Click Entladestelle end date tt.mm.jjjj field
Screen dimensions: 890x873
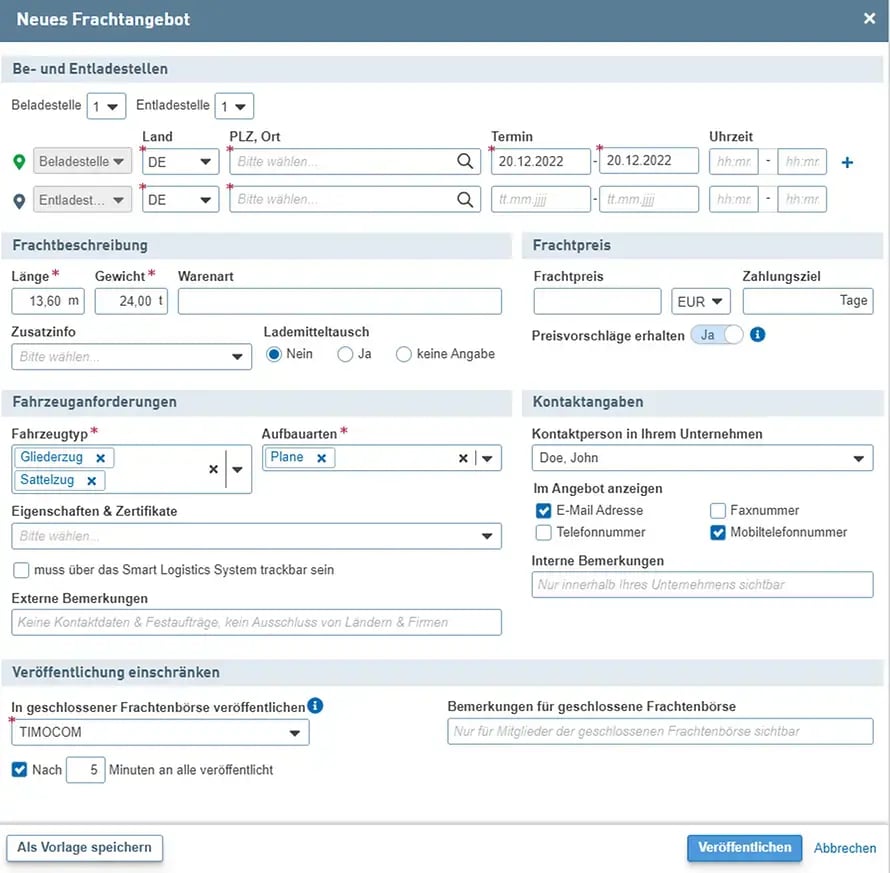click(x=649, y=200)
